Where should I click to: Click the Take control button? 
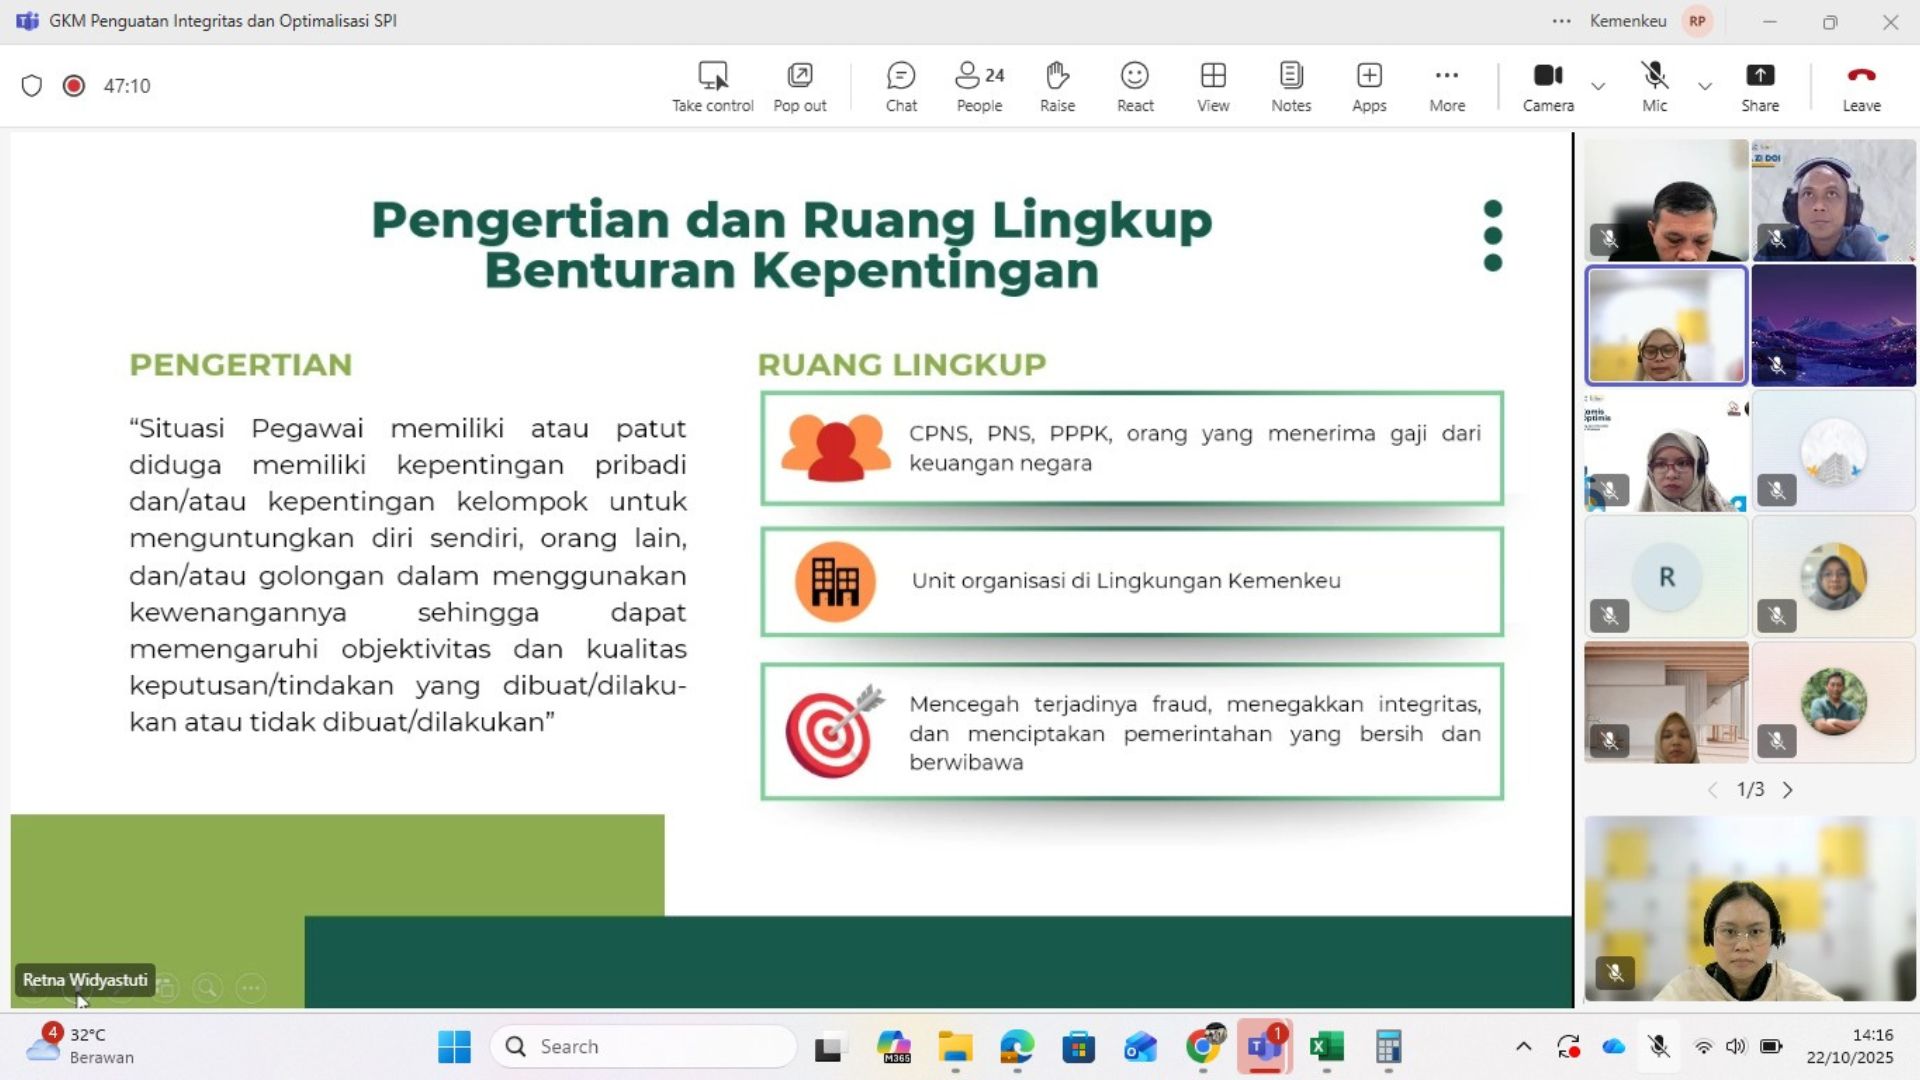pyautogui.click(x=712, y=86)
